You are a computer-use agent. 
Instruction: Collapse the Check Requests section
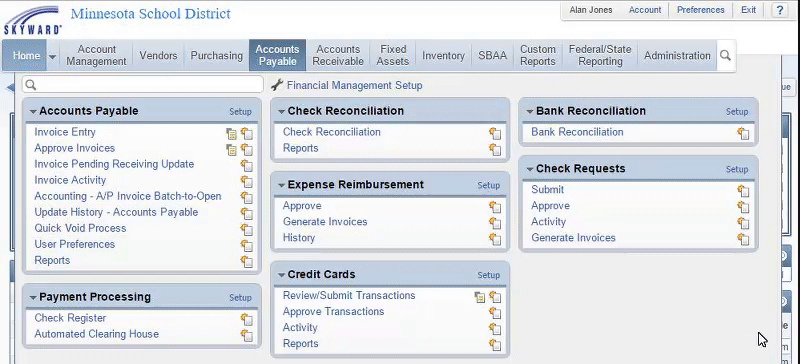tap(530, 169)
